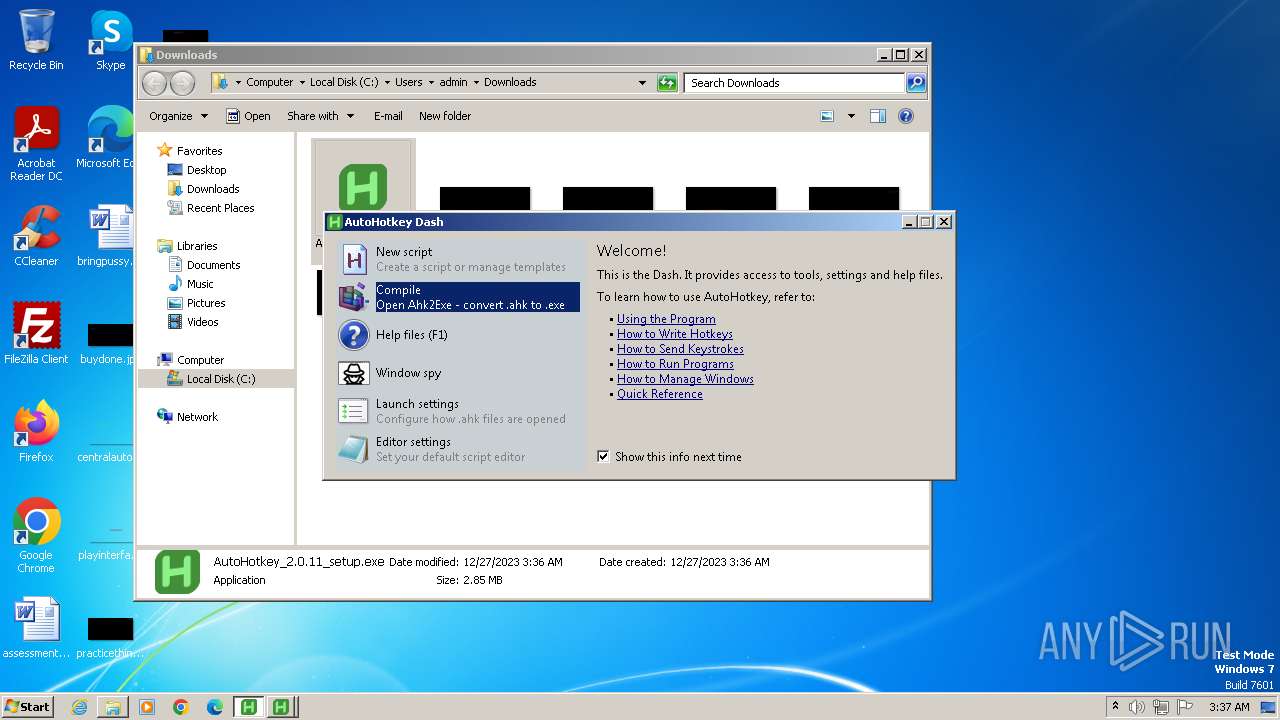Select Recent Places in navigation pane

tap(220, 208)
